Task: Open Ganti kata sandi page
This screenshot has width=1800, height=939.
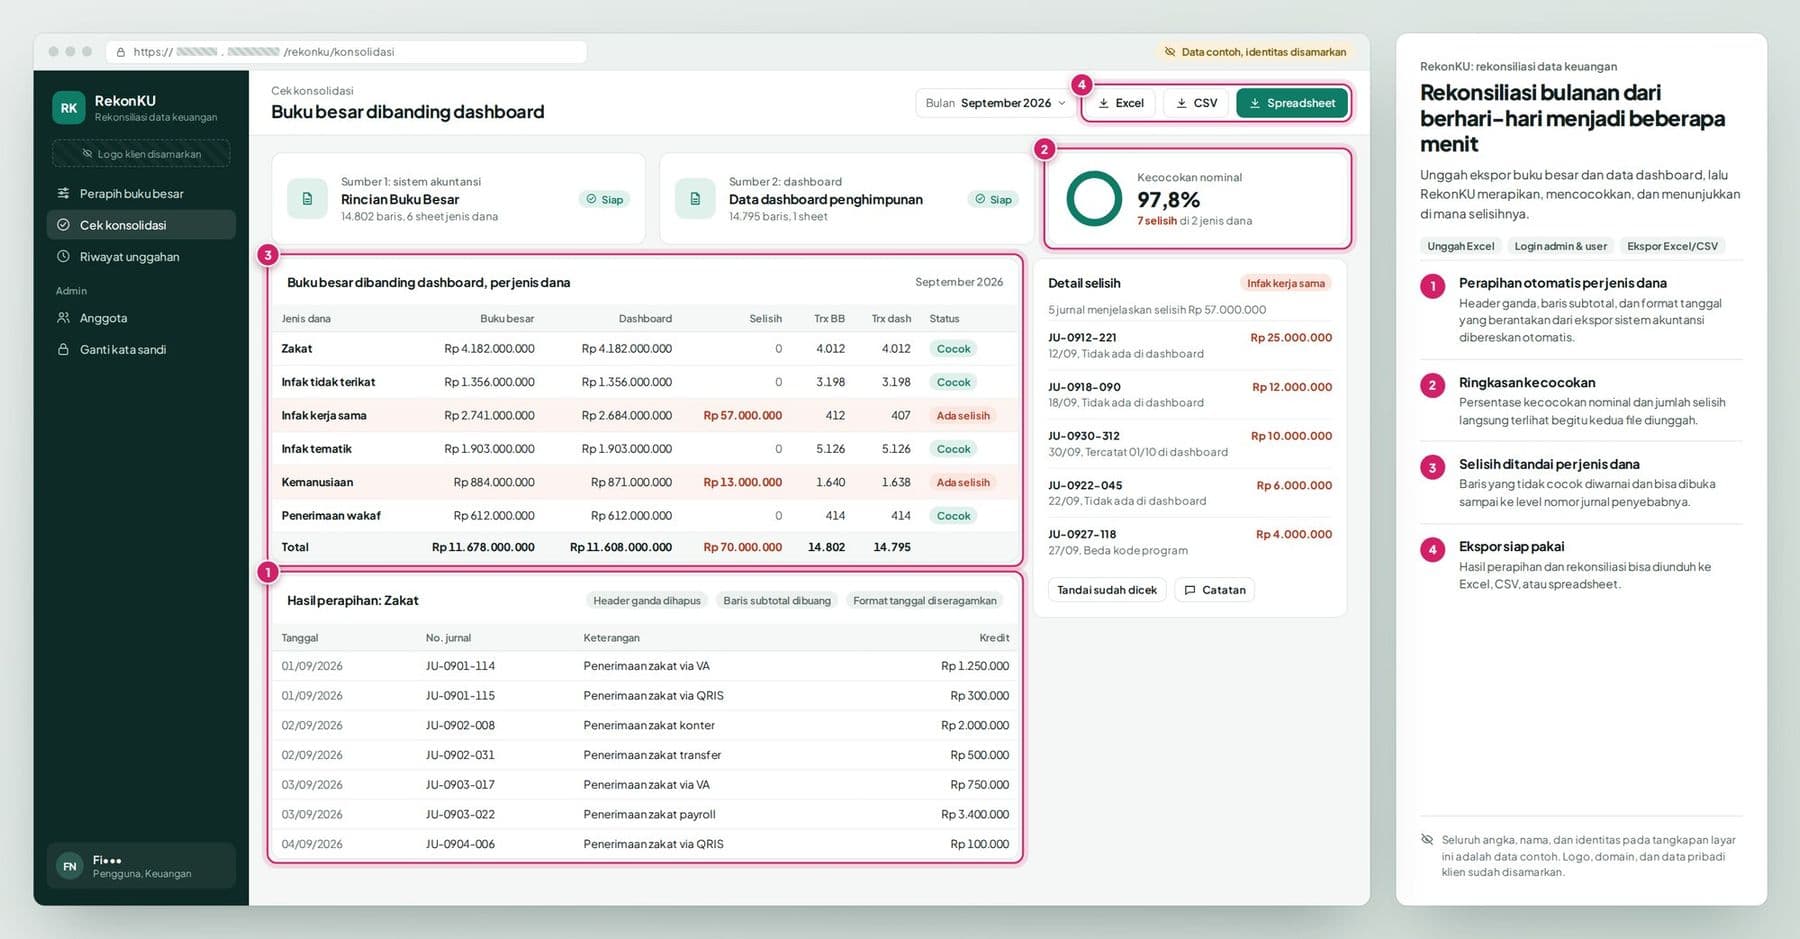Action: [141, 349]
